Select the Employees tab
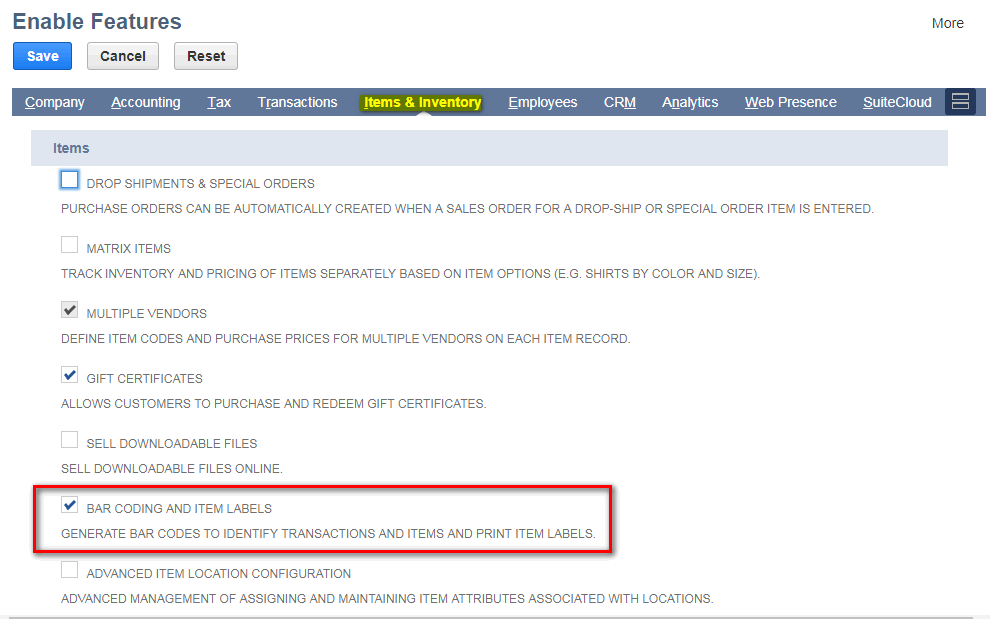Image resolution: width=990 pixels, height=619 pixels. point(543,101)
